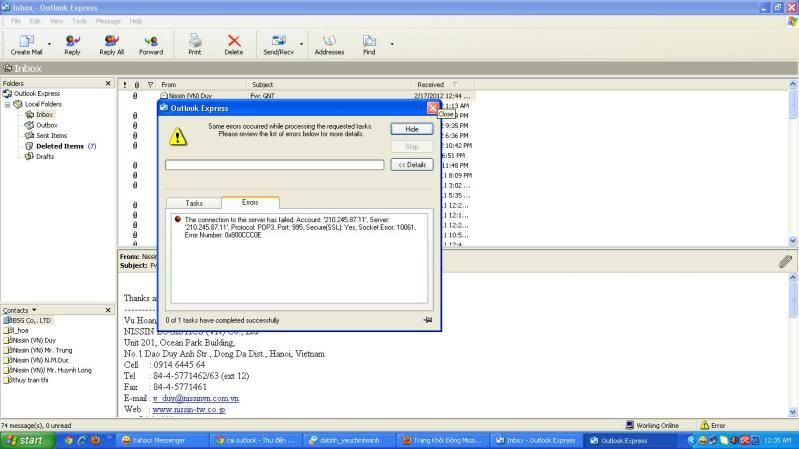Screen dimensions: 799x449
Task: Select the Deleted Items folder
Action: tap(60, 146)
